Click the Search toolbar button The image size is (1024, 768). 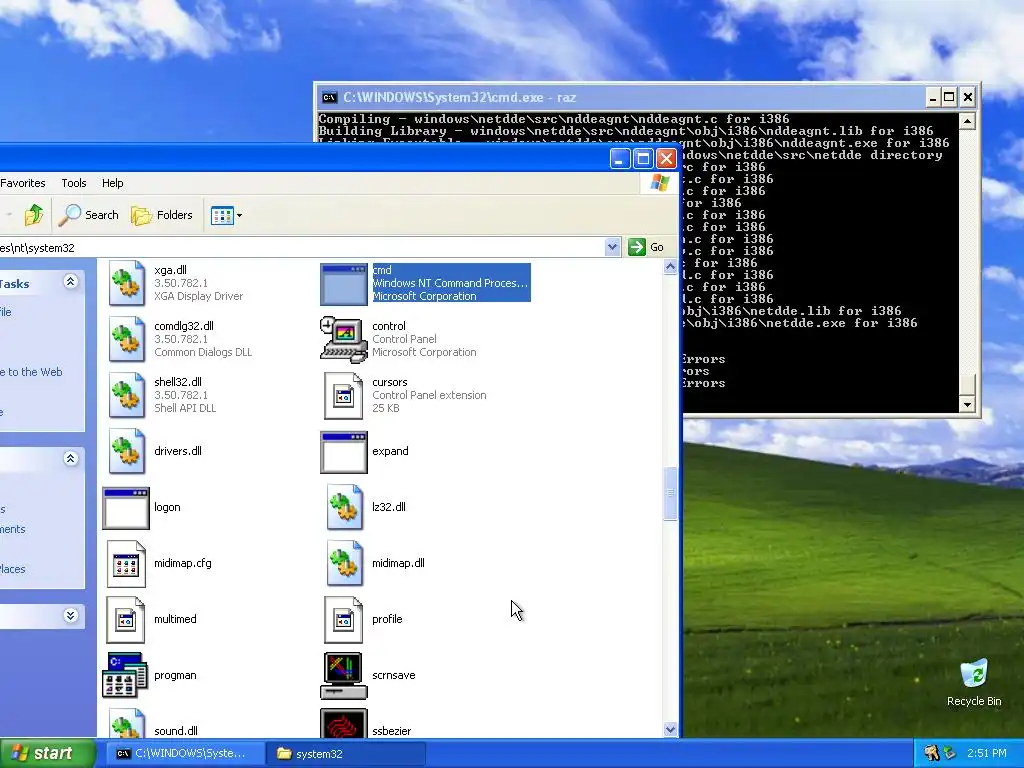(89, 215)
